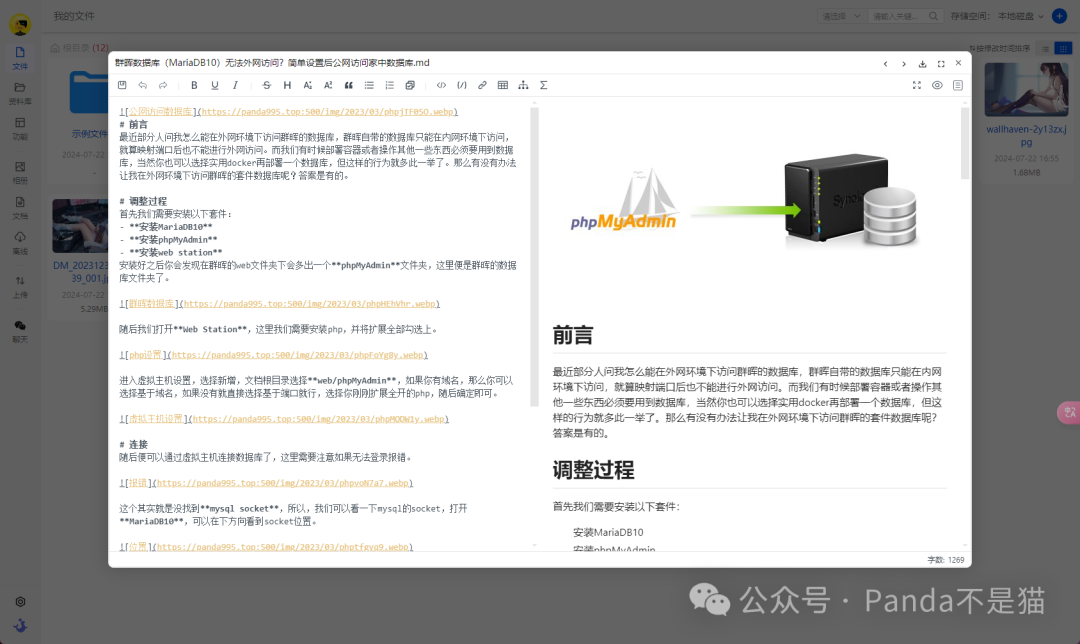The height and width of the screenshot is (644, 1080).
Task: Open 上传 in the left sidebar
Action: tap(20, 287)
